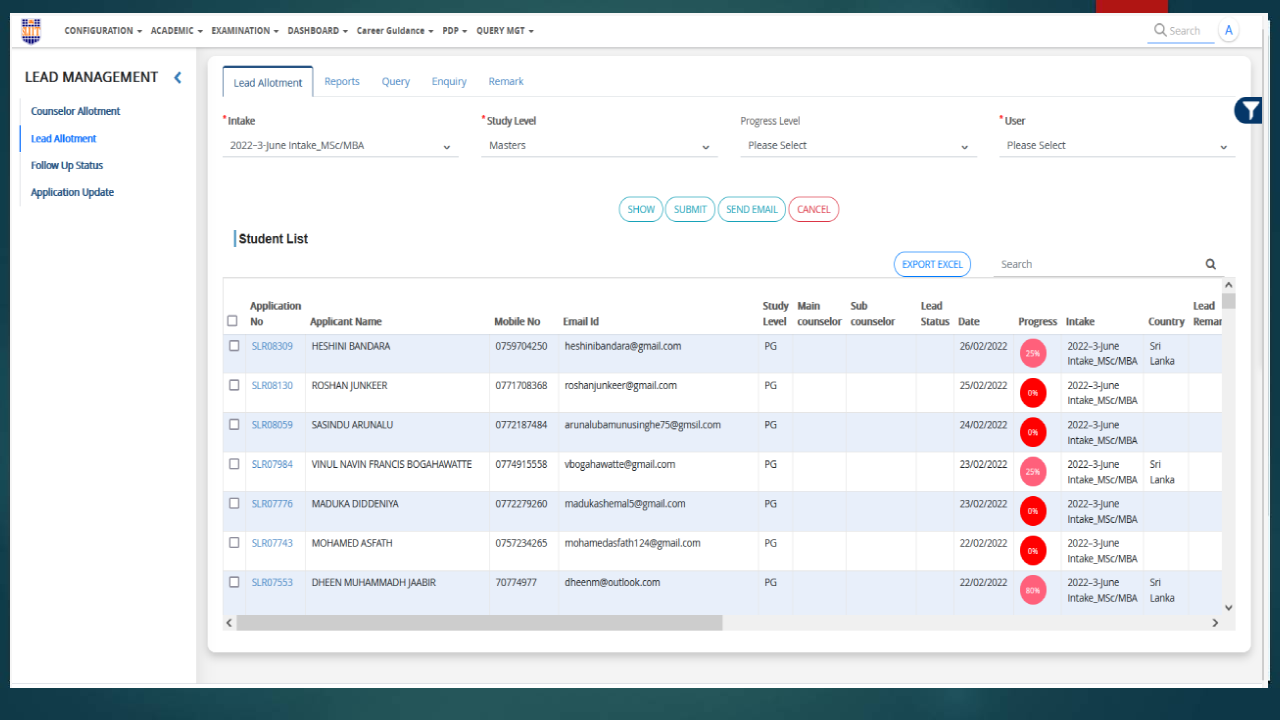Viewport: 1280px width, 720px height.
Task: Check the row checkbox for HESHINI BANDARA
Action: pyautogui.click(x=234, y=345)
